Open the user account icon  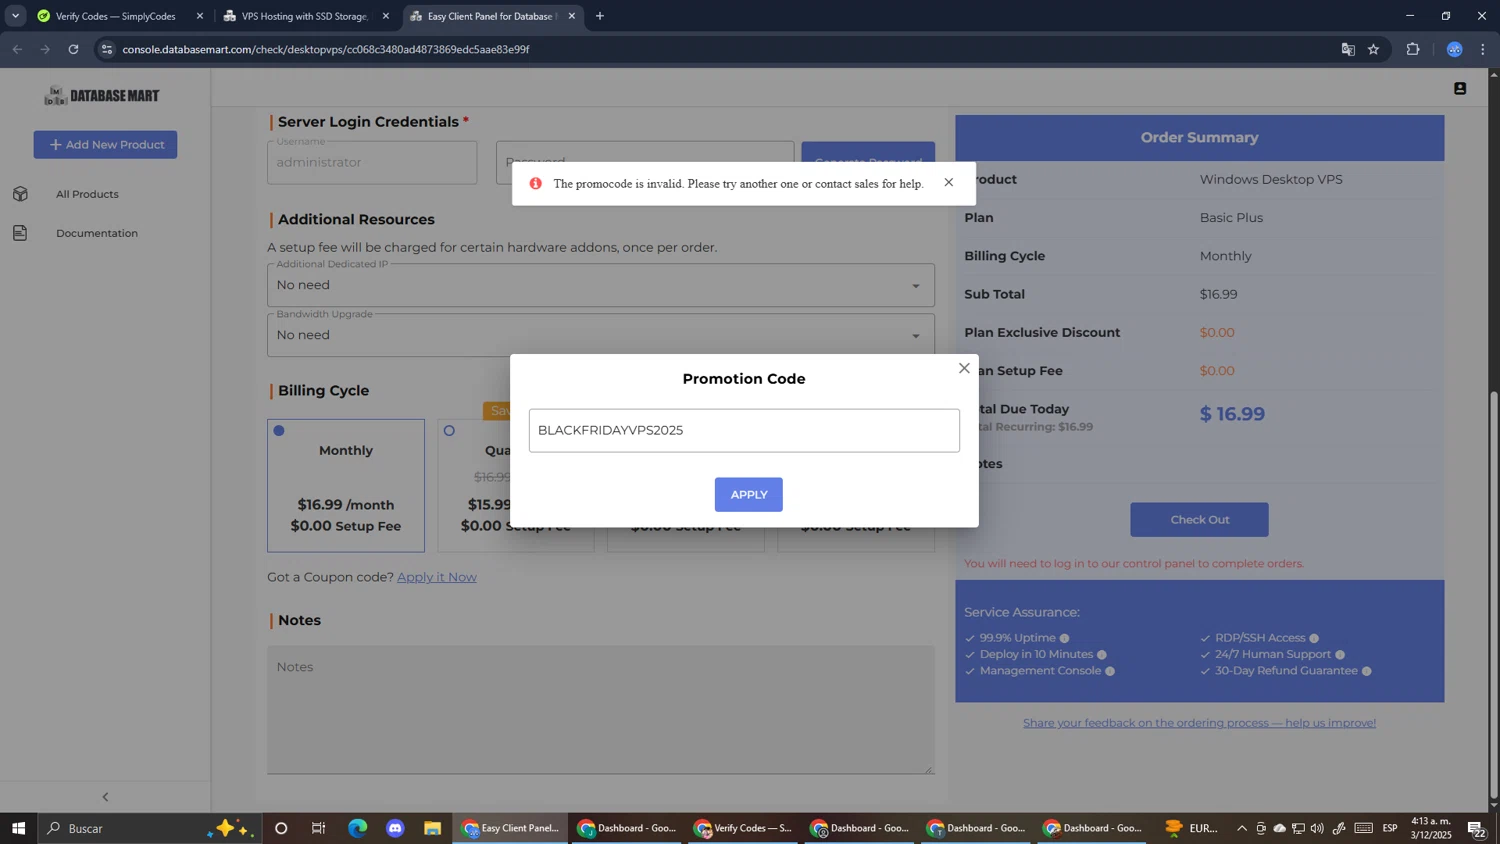1460,89
